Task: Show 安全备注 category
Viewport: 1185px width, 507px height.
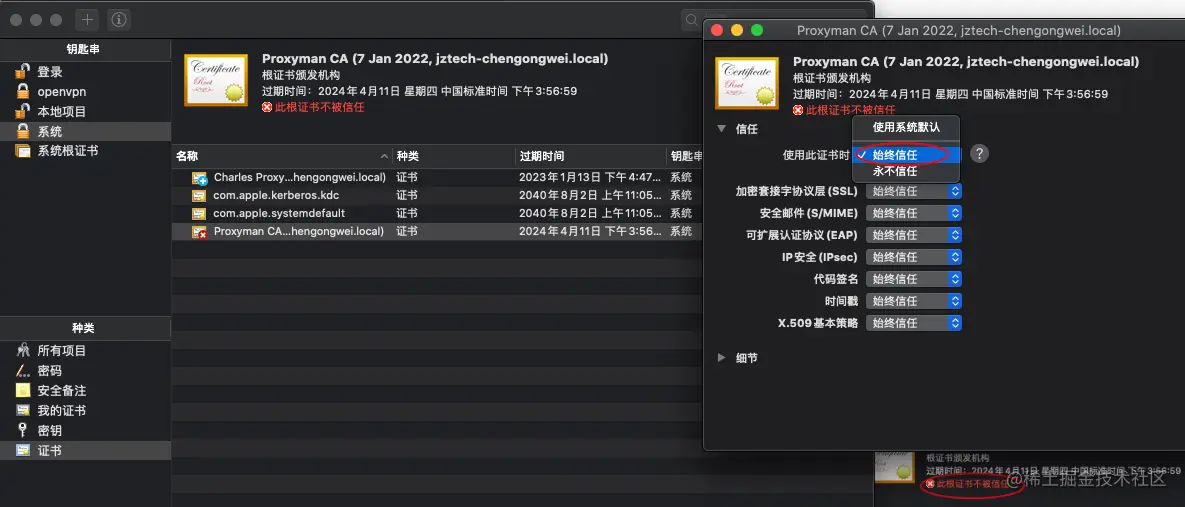Action: [85, 391]
